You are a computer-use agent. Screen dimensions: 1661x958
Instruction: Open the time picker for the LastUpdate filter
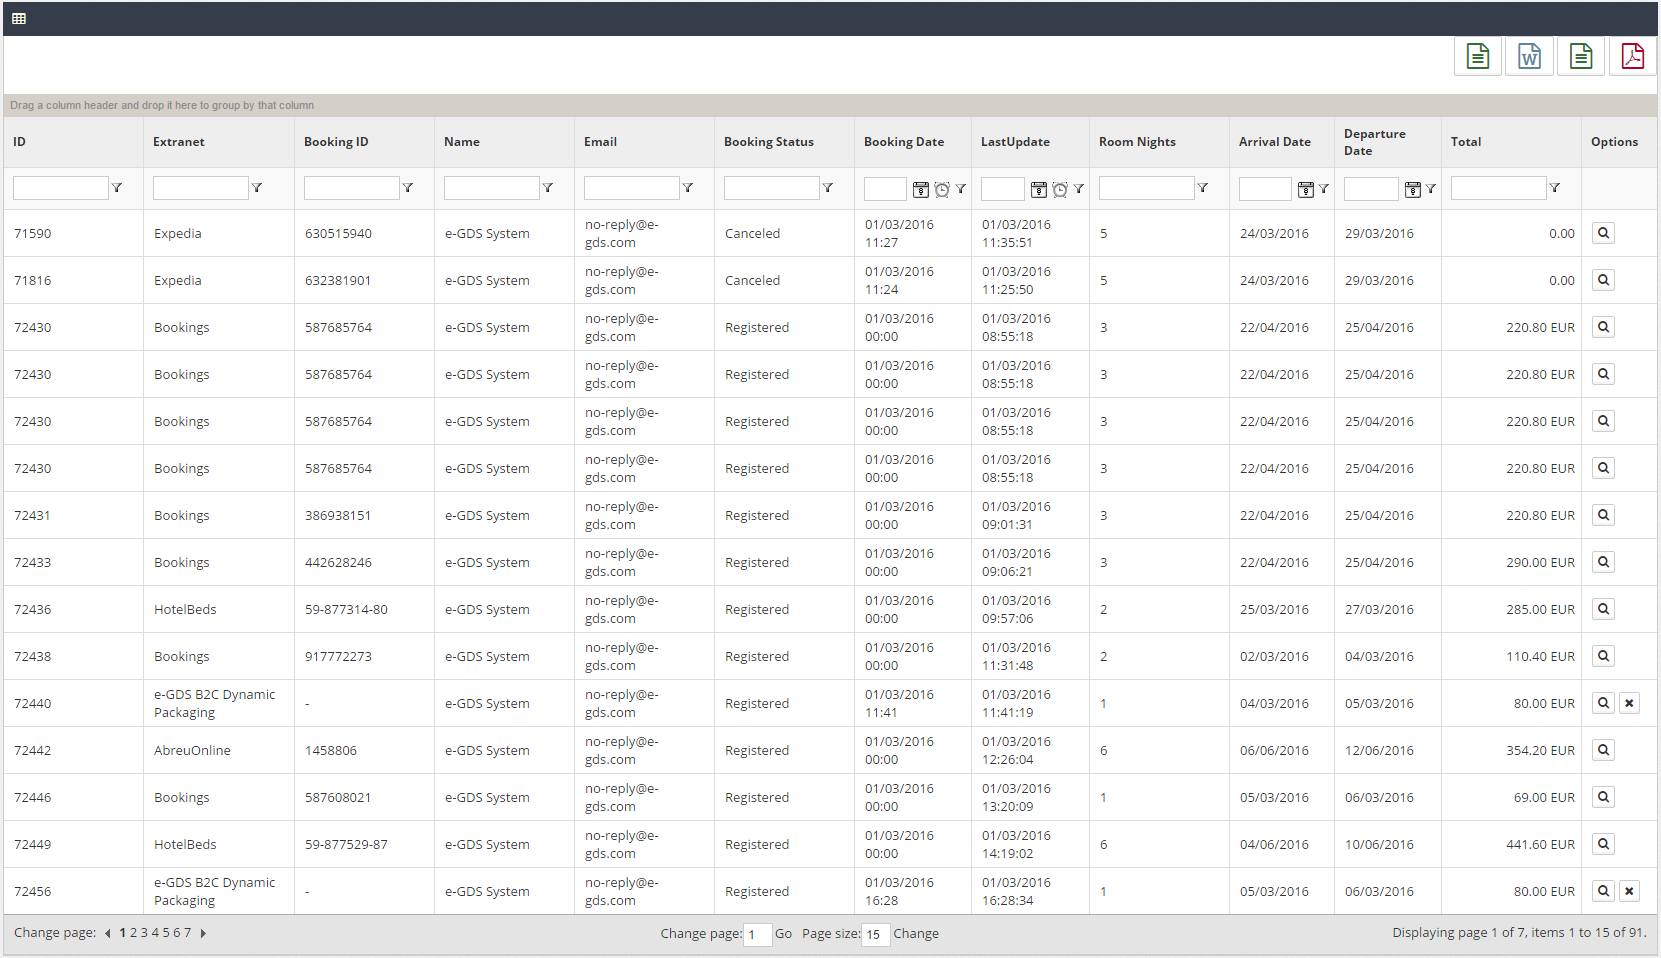[x=1060, y=189]
